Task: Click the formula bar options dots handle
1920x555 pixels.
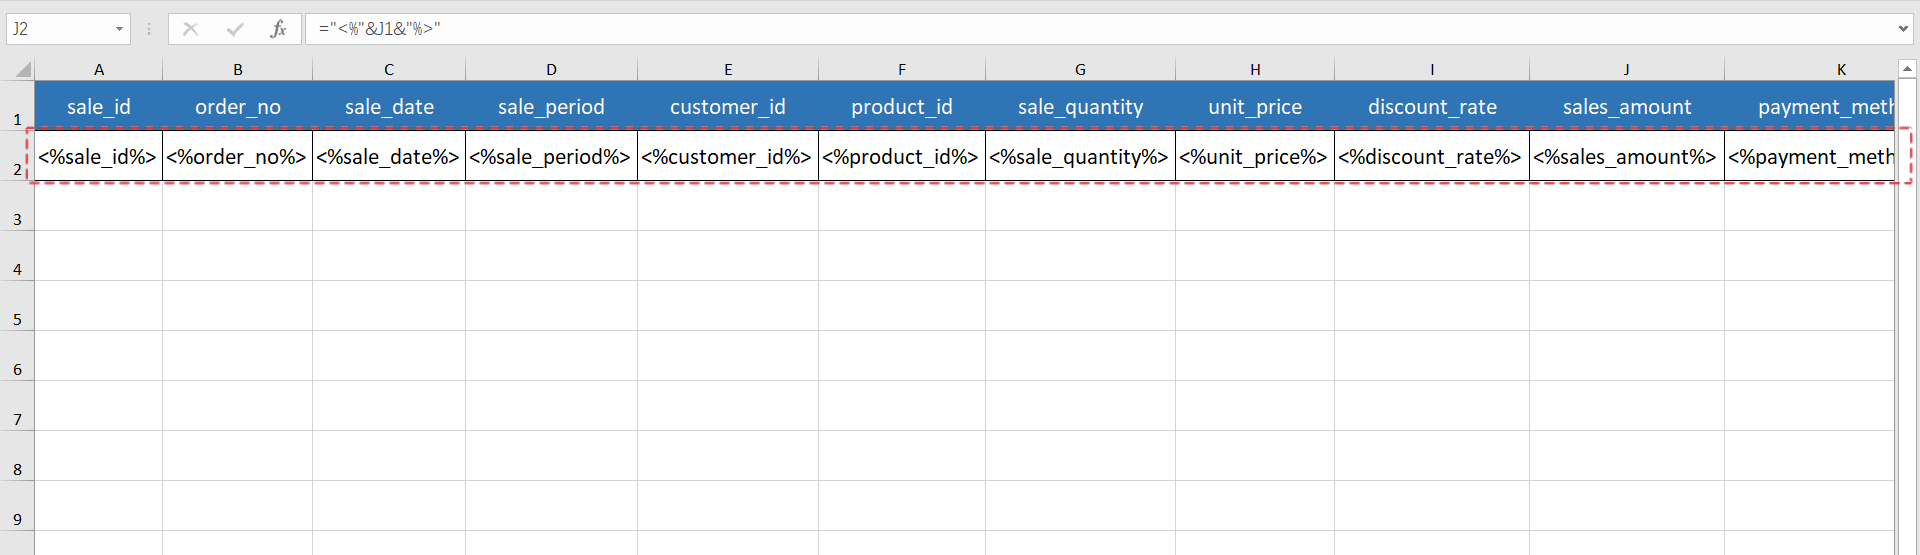Action: (x=149, y=29)
